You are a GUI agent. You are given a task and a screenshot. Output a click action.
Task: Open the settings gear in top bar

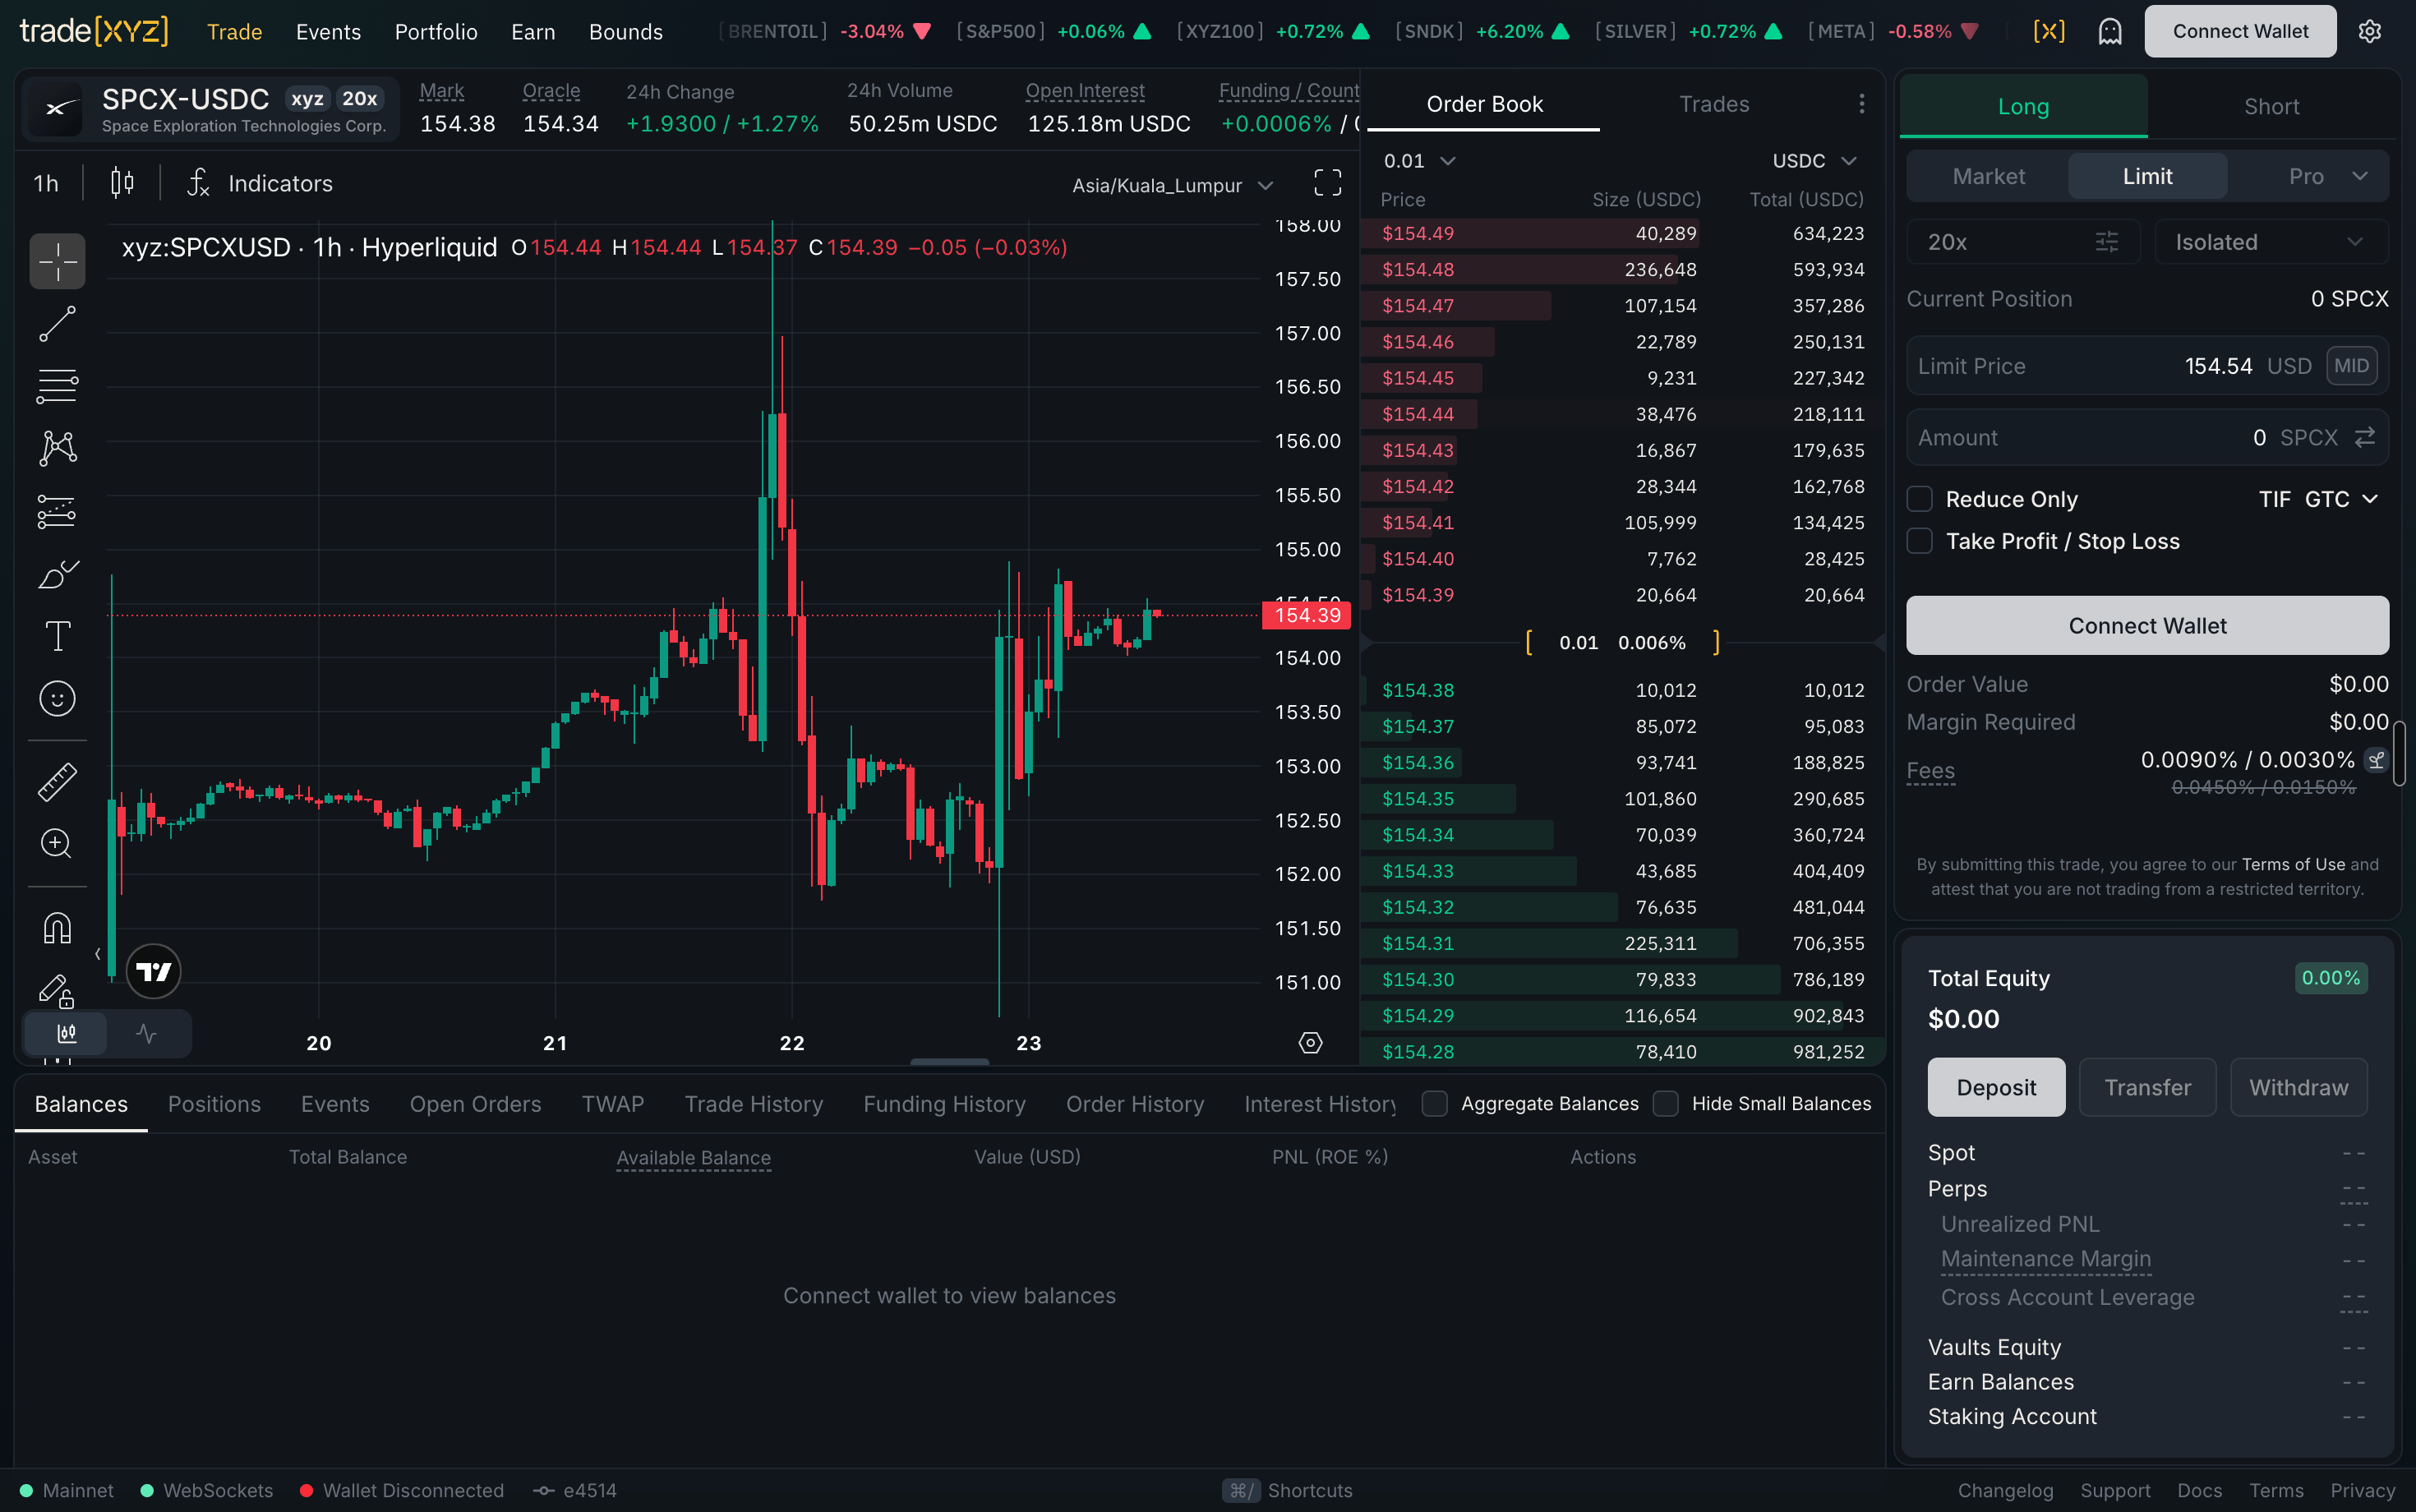click(x=2369, y=31)
